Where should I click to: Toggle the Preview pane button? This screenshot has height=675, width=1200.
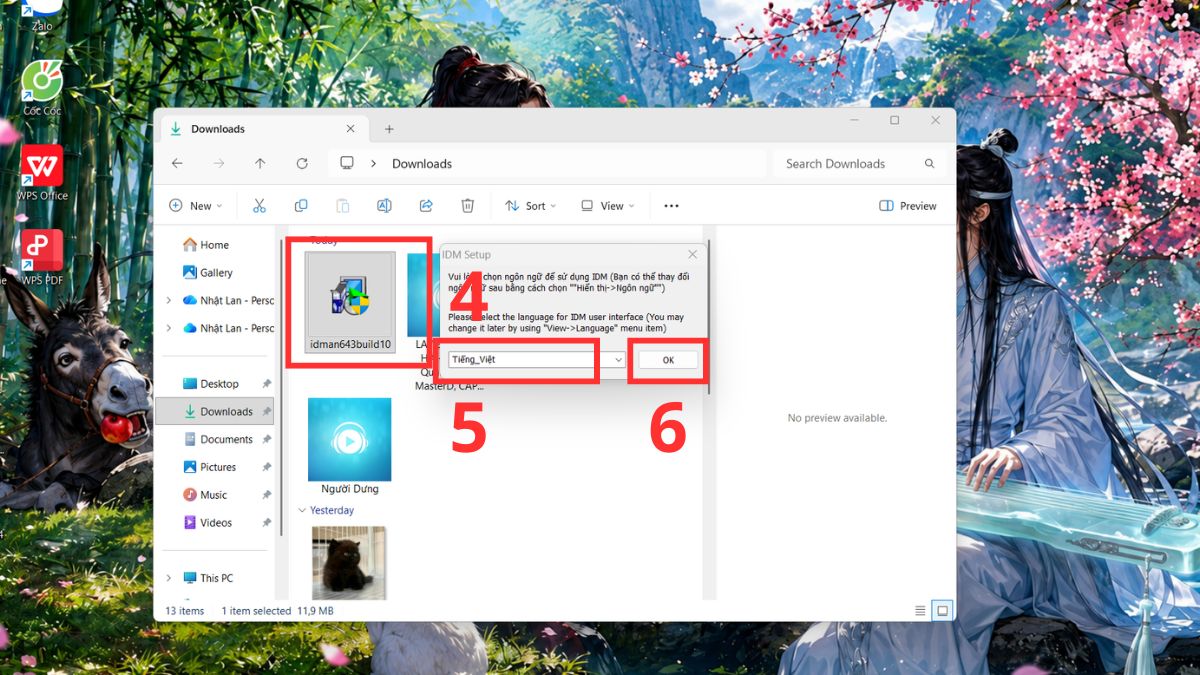[x=908, y=206]
